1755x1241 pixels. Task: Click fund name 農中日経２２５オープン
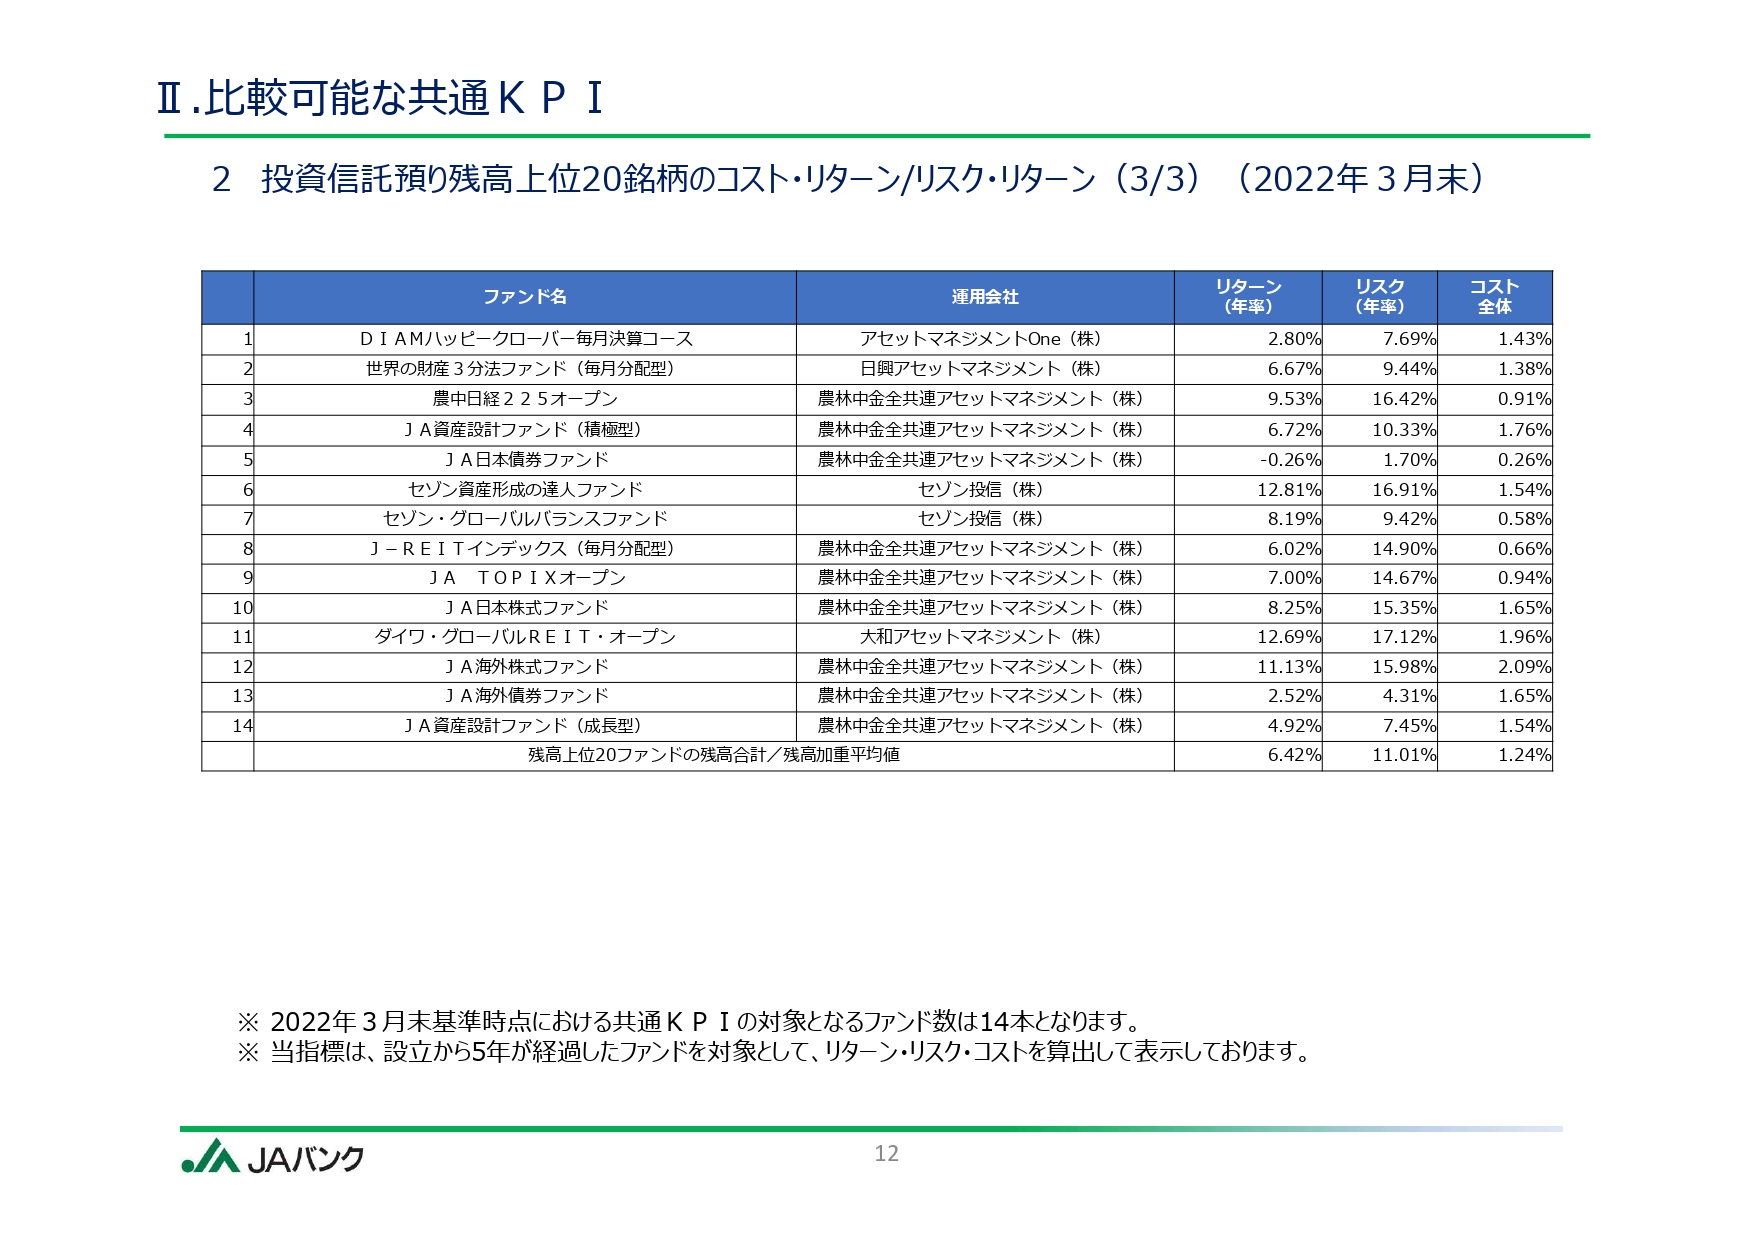point(525,399)
